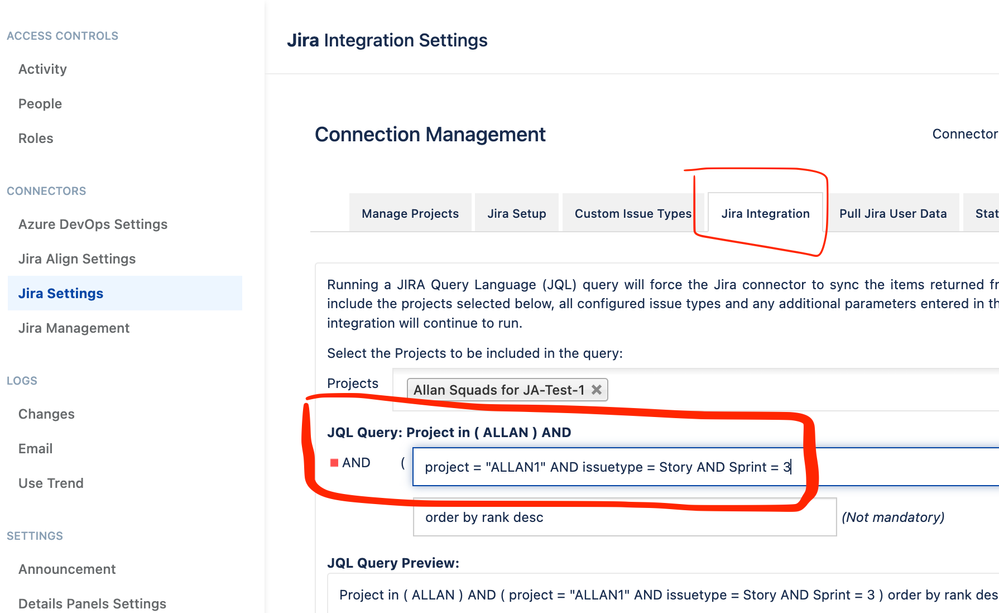Switch to Pull Jira User Data tab
999x613 pixels.
[x=893, y=213]
